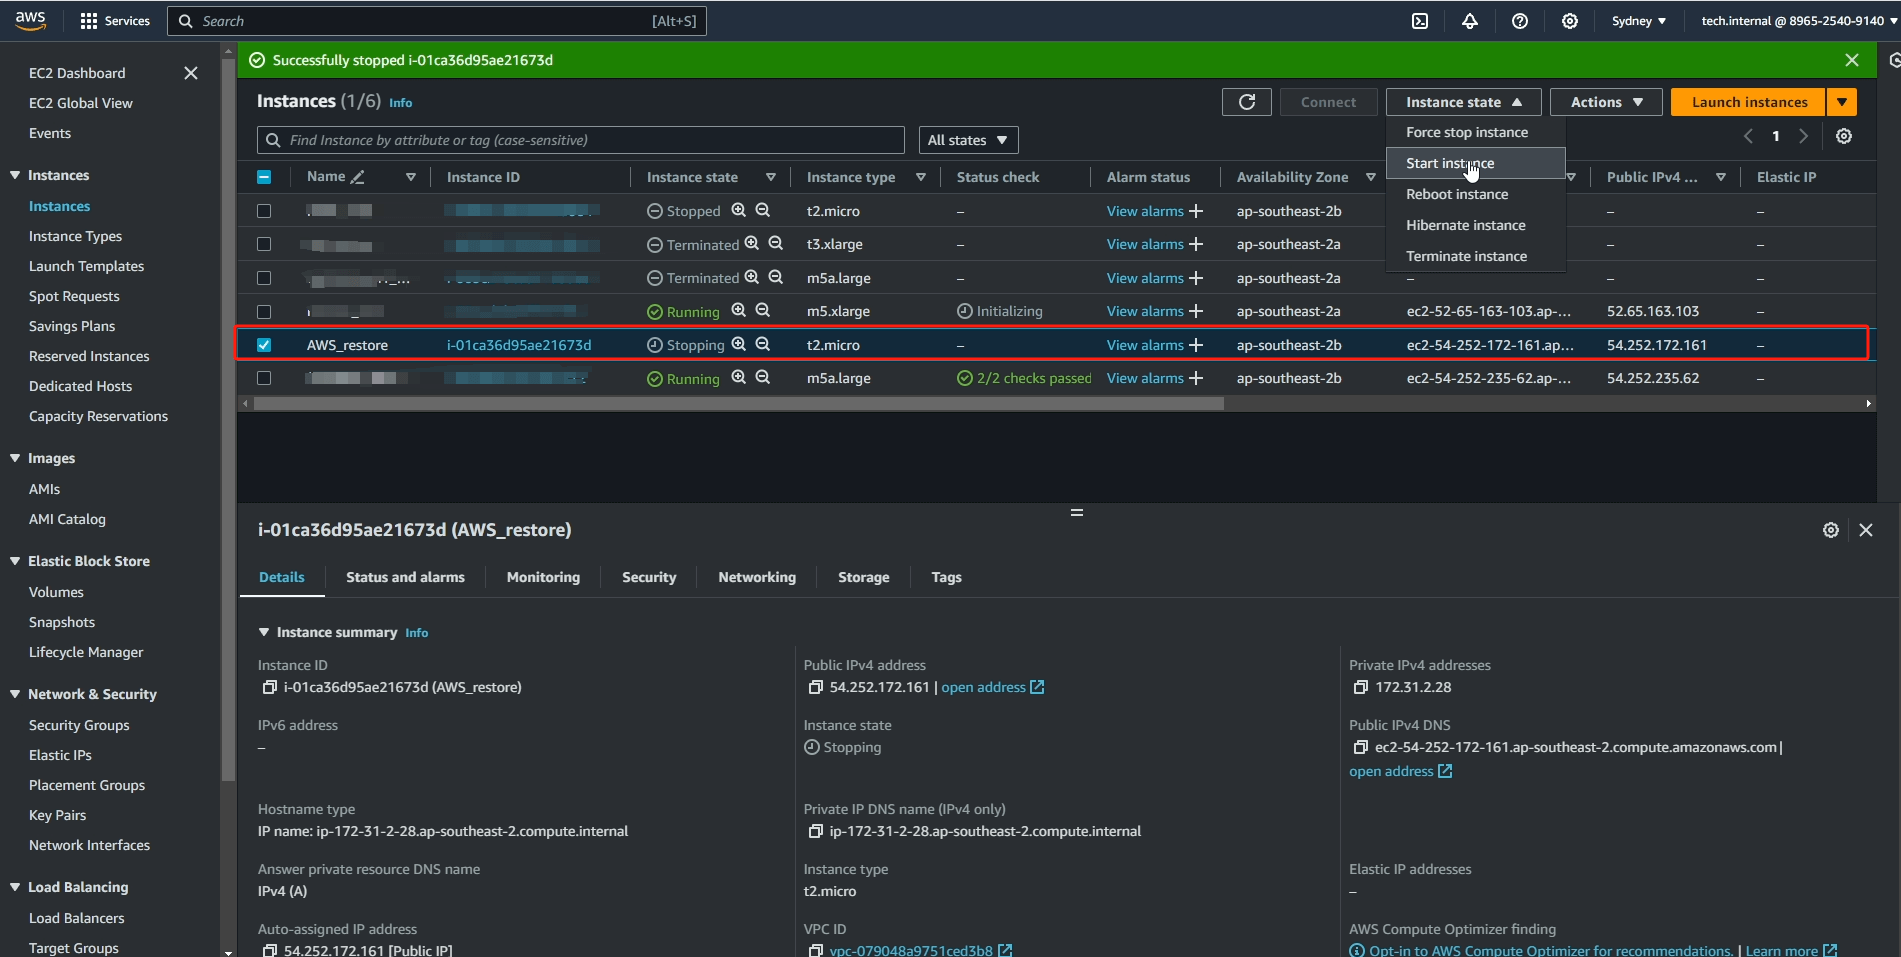Dismiss the success banner
This screenshot has height=957, width=1901.
tap(1852, 60)
